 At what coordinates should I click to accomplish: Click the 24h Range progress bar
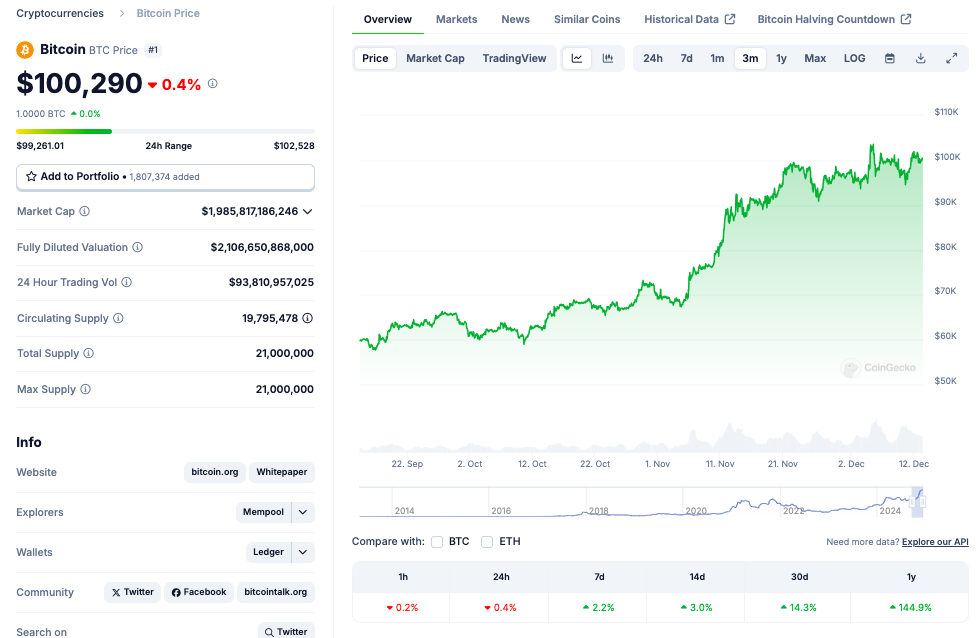(165, 132)
